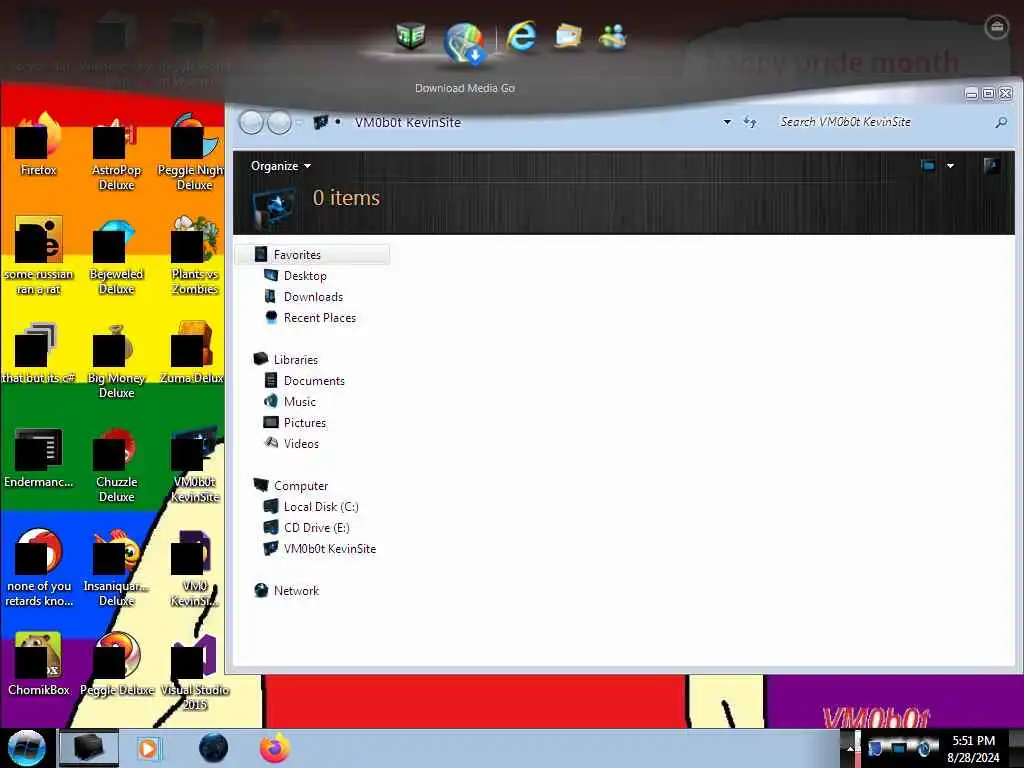Viewport: 1024px width, 768px height.
Task: Click the search magnifier icon
Action: 1000,122
